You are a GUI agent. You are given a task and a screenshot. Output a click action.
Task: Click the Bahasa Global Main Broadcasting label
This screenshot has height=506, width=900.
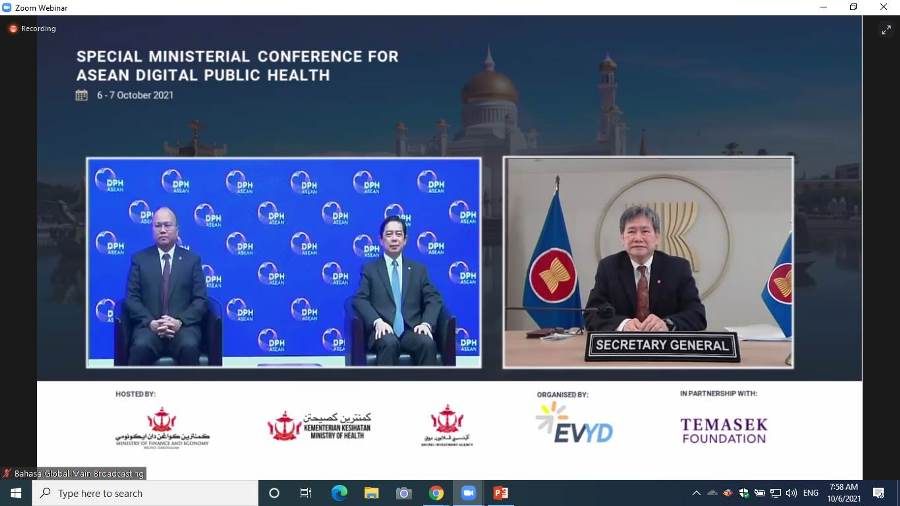pos(74,473)
